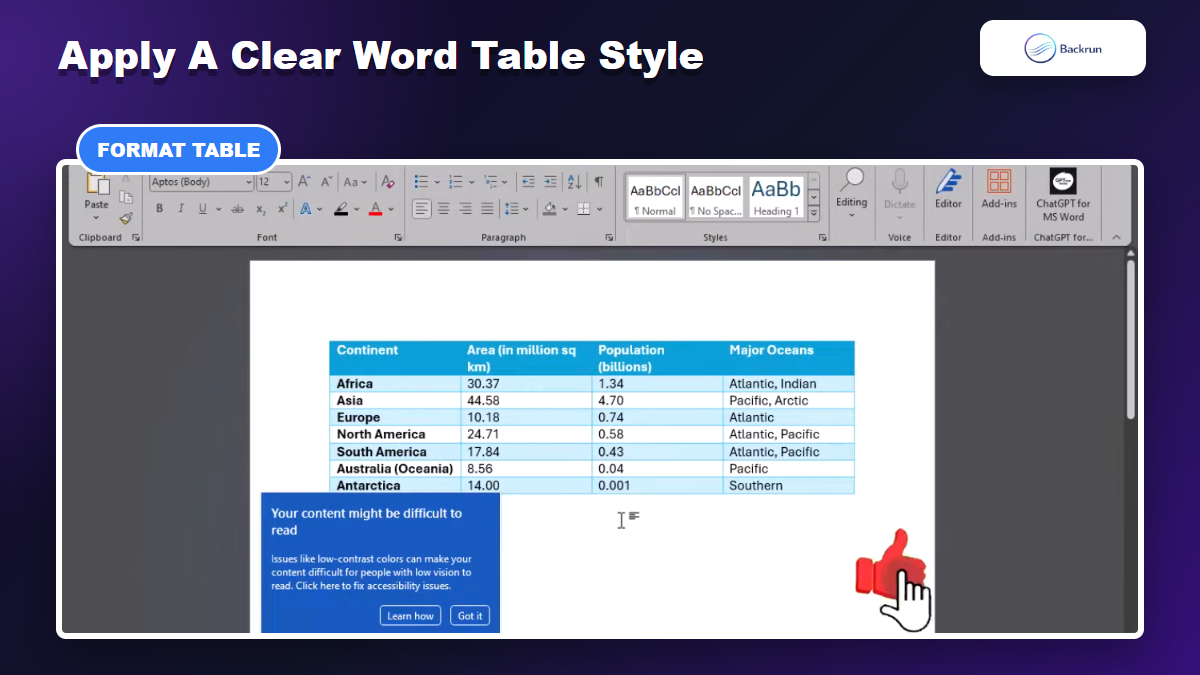Apply the No Spacing style

(x=715, y=197)
